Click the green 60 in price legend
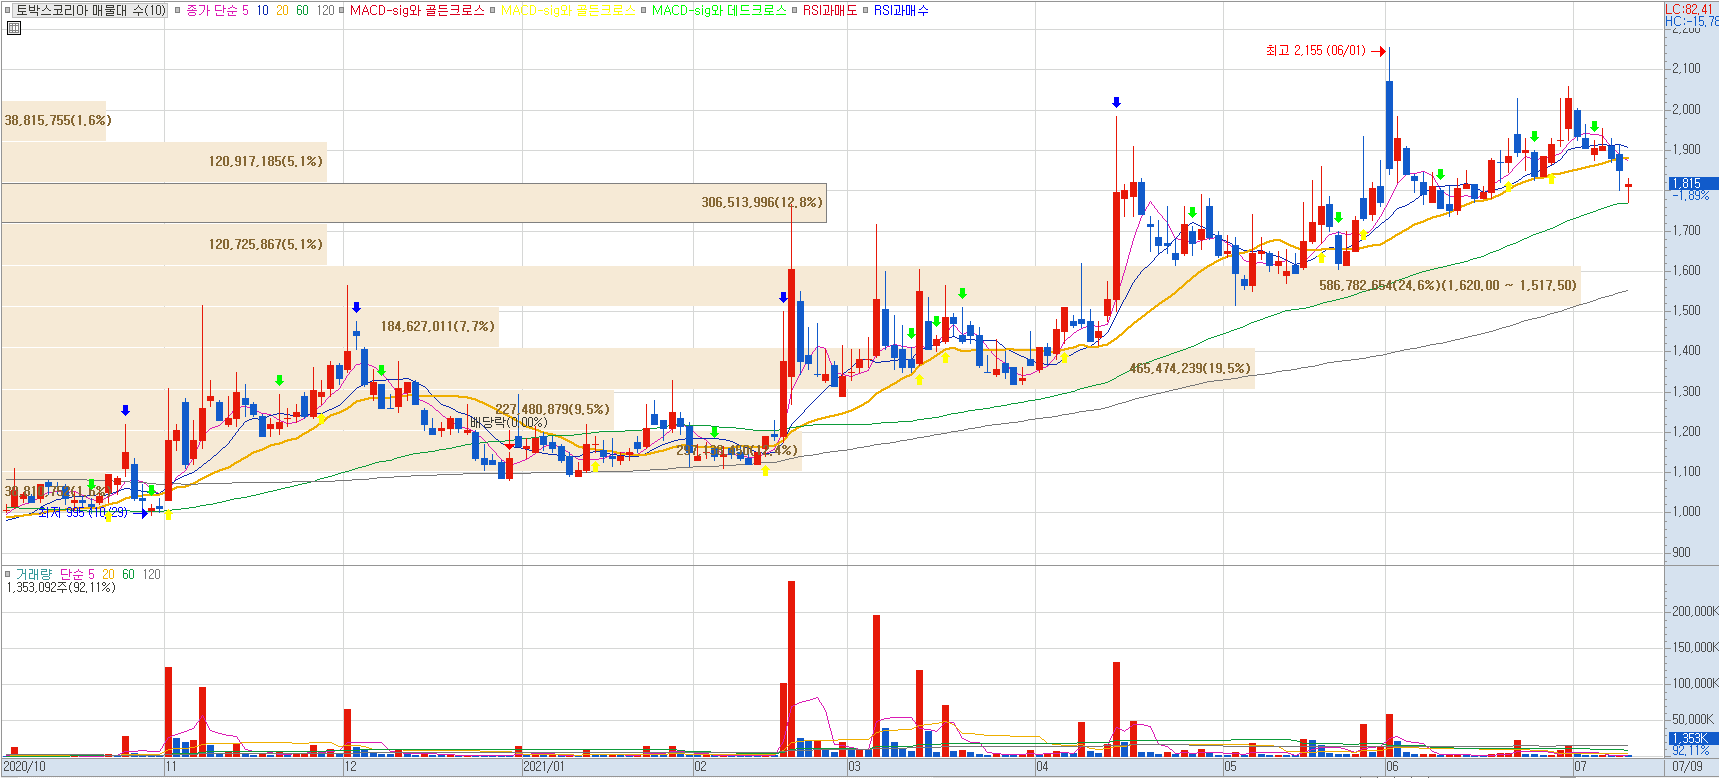This screenshot has width=1719, height=778. tap(303, 10)
